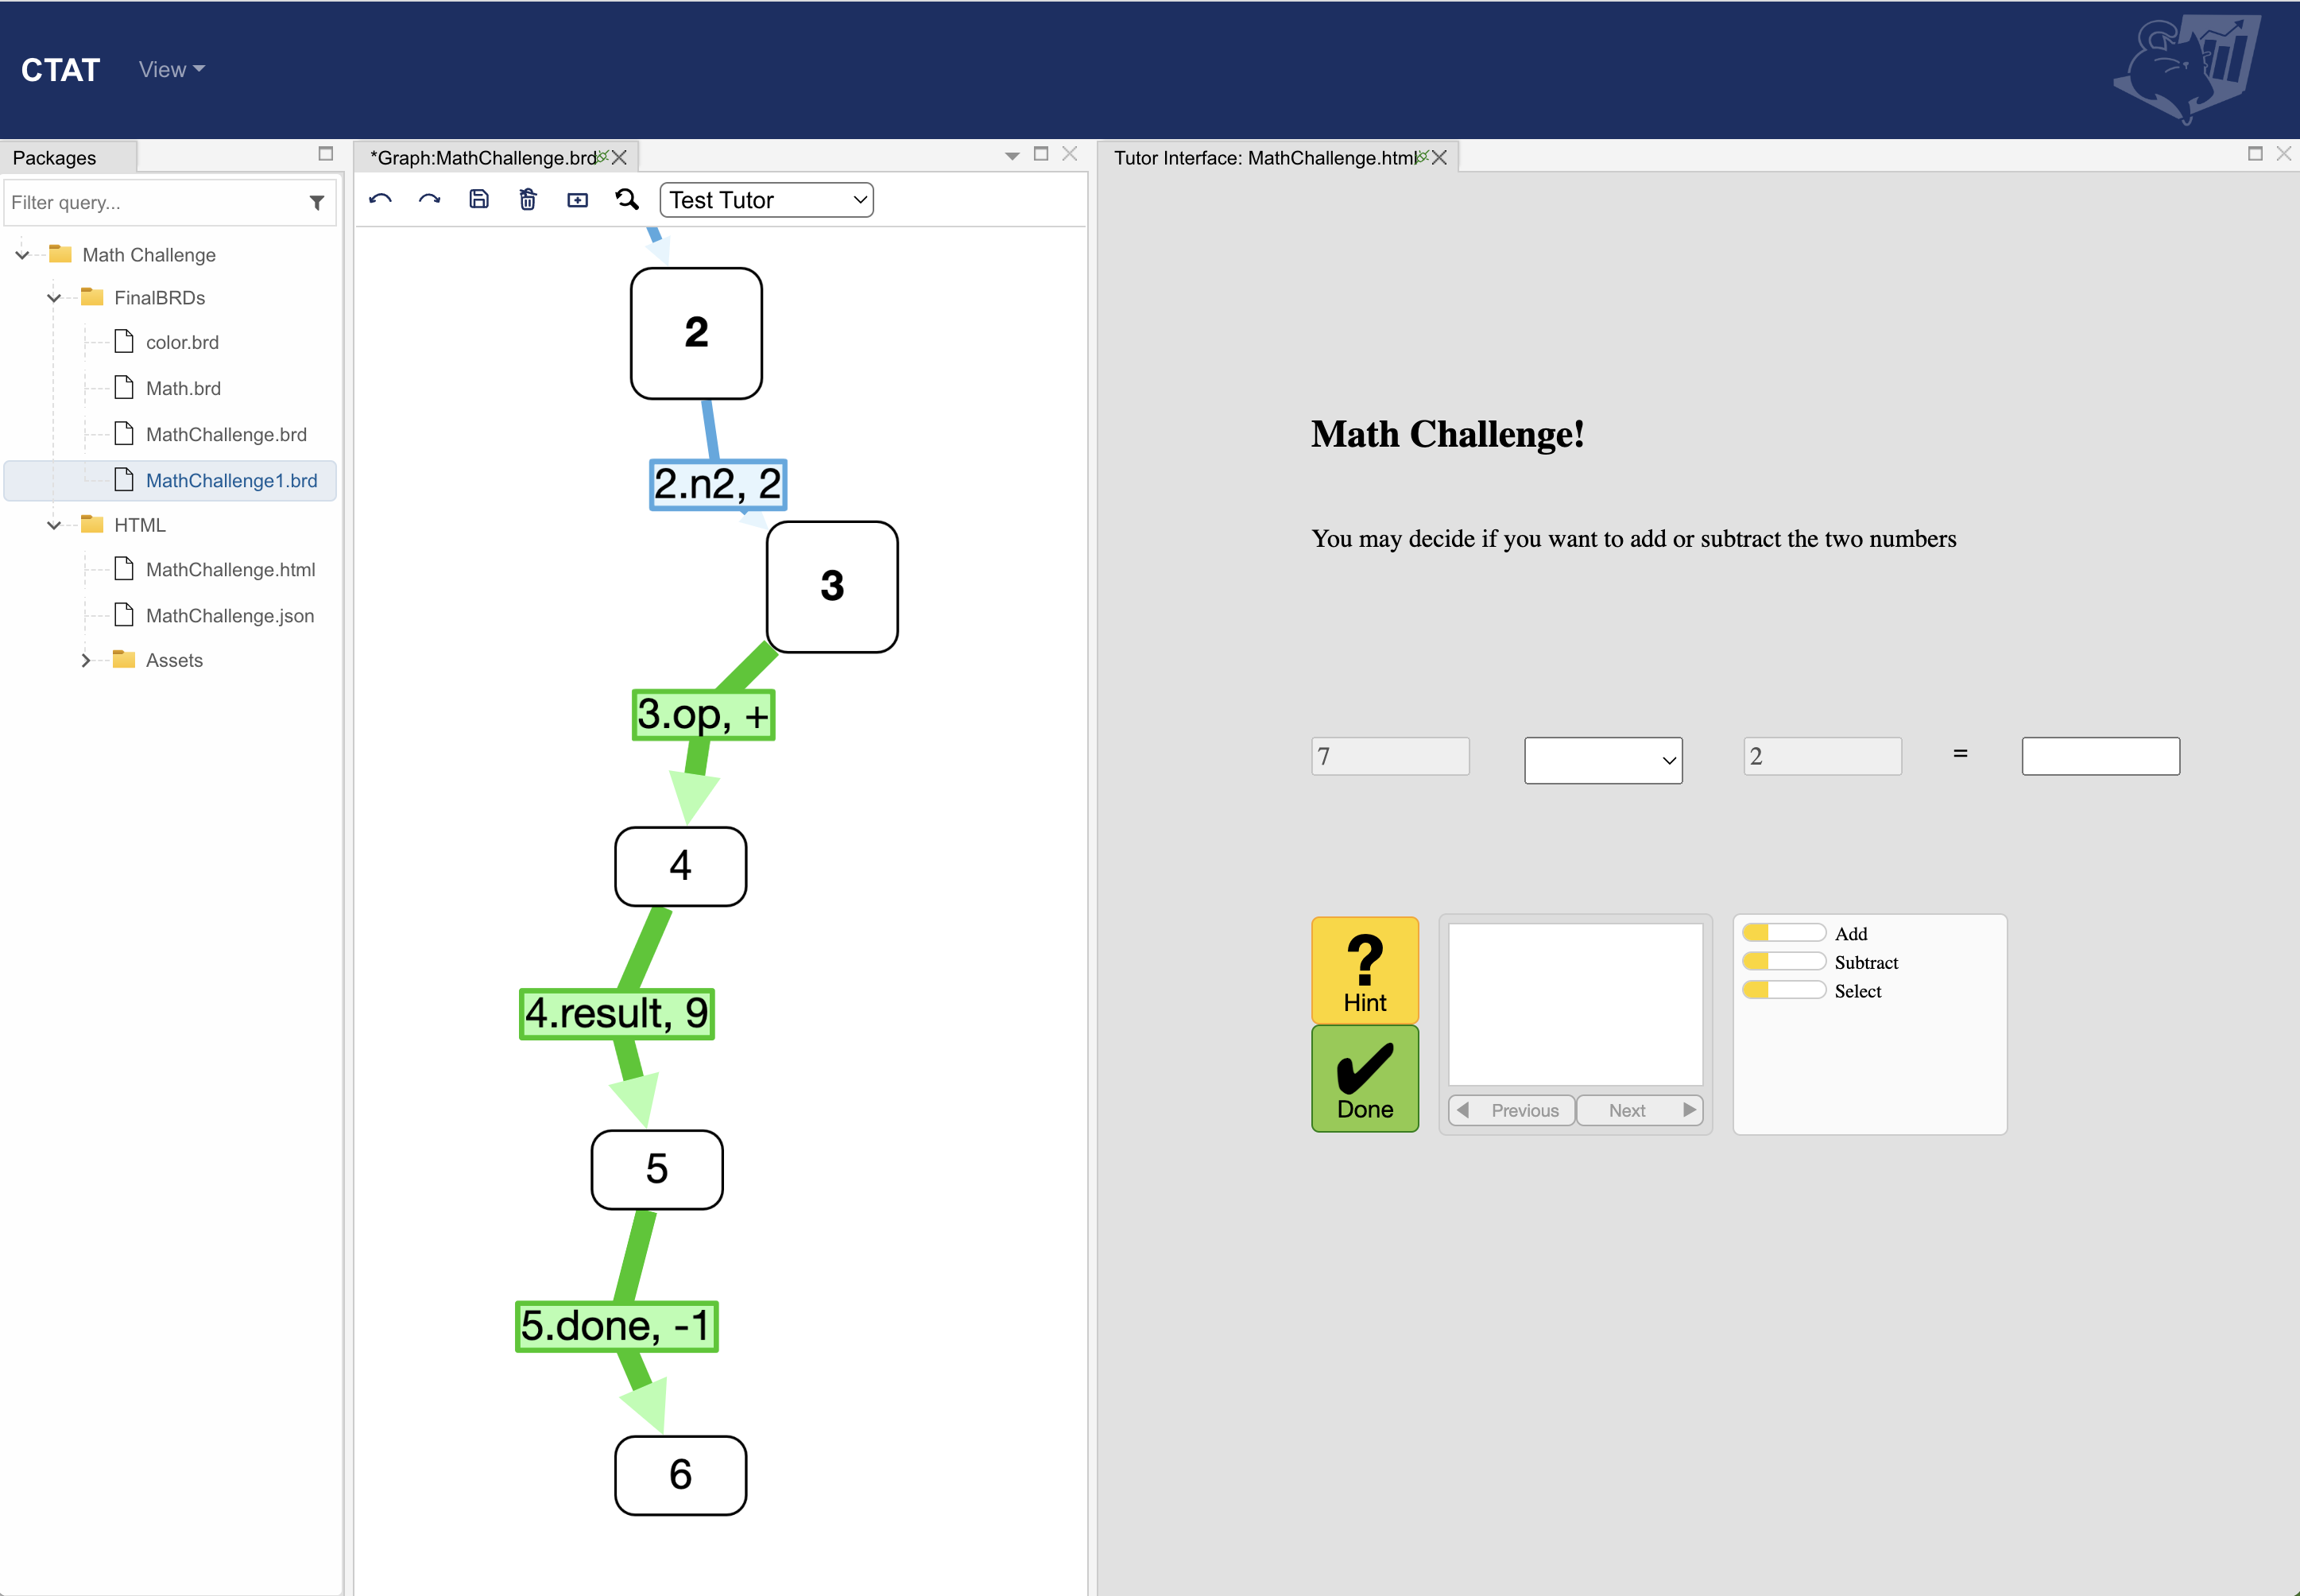
Task: Click the Add skill progress bar
Action: coord(1783,933)
